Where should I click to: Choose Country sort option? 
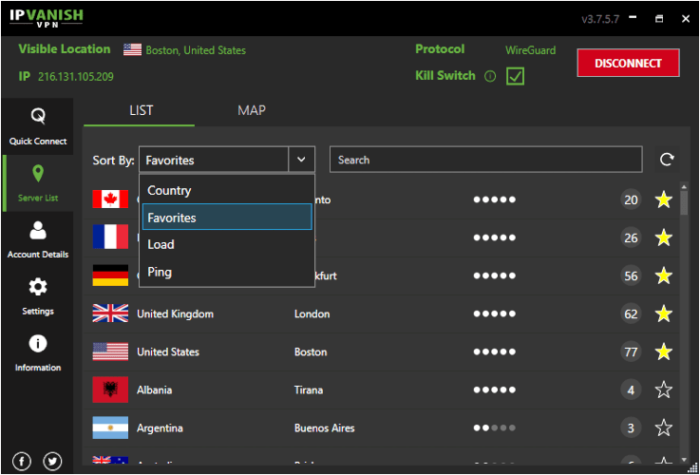coord(227,191)
